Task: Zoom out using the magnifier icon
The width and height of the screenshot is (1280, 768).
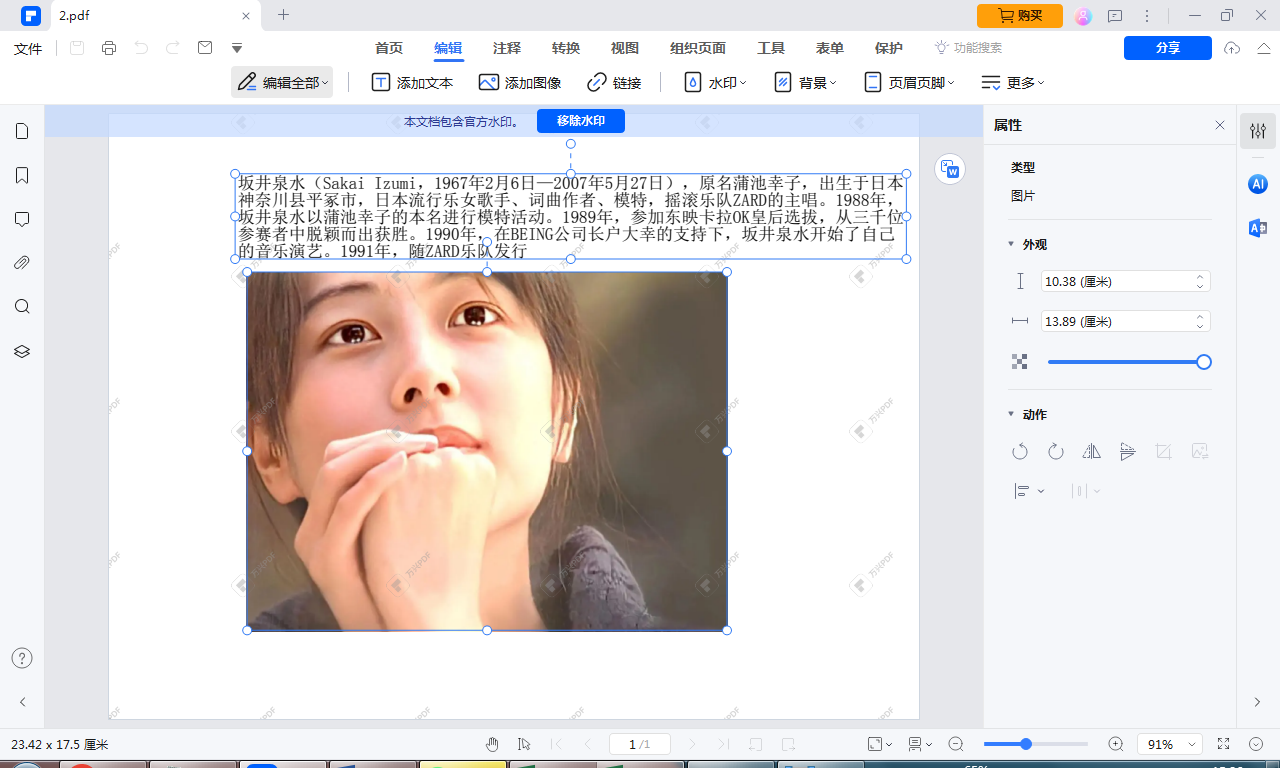Action: (955, 744)
